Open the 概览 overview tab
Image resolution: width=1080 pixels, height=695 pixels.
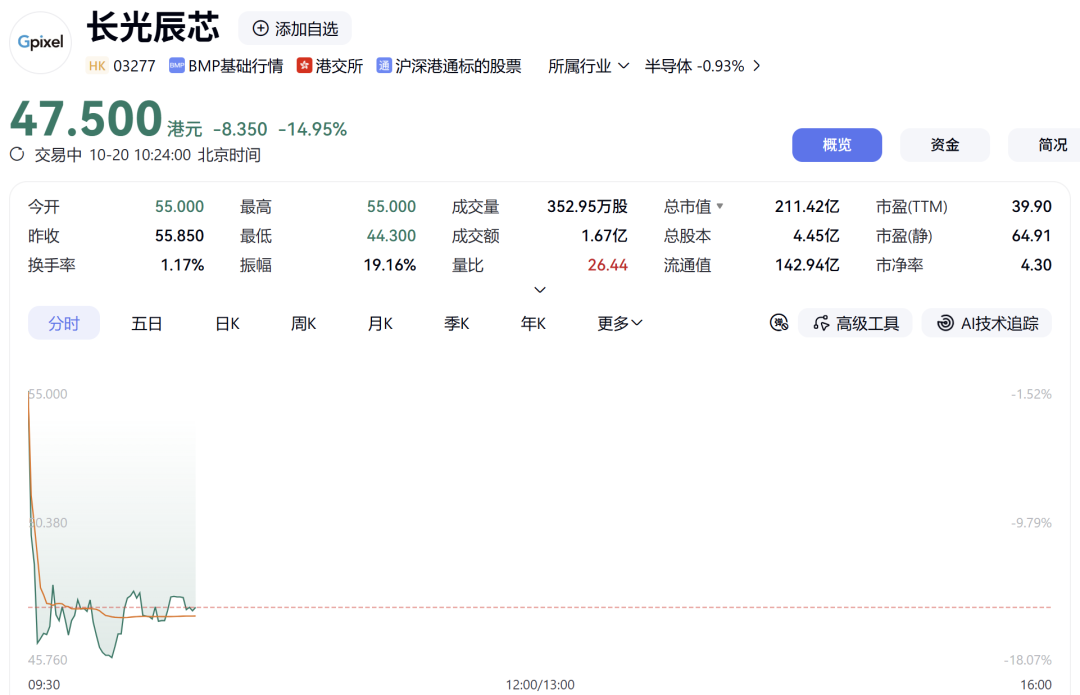pyautogui.click(x=837, y=145)
